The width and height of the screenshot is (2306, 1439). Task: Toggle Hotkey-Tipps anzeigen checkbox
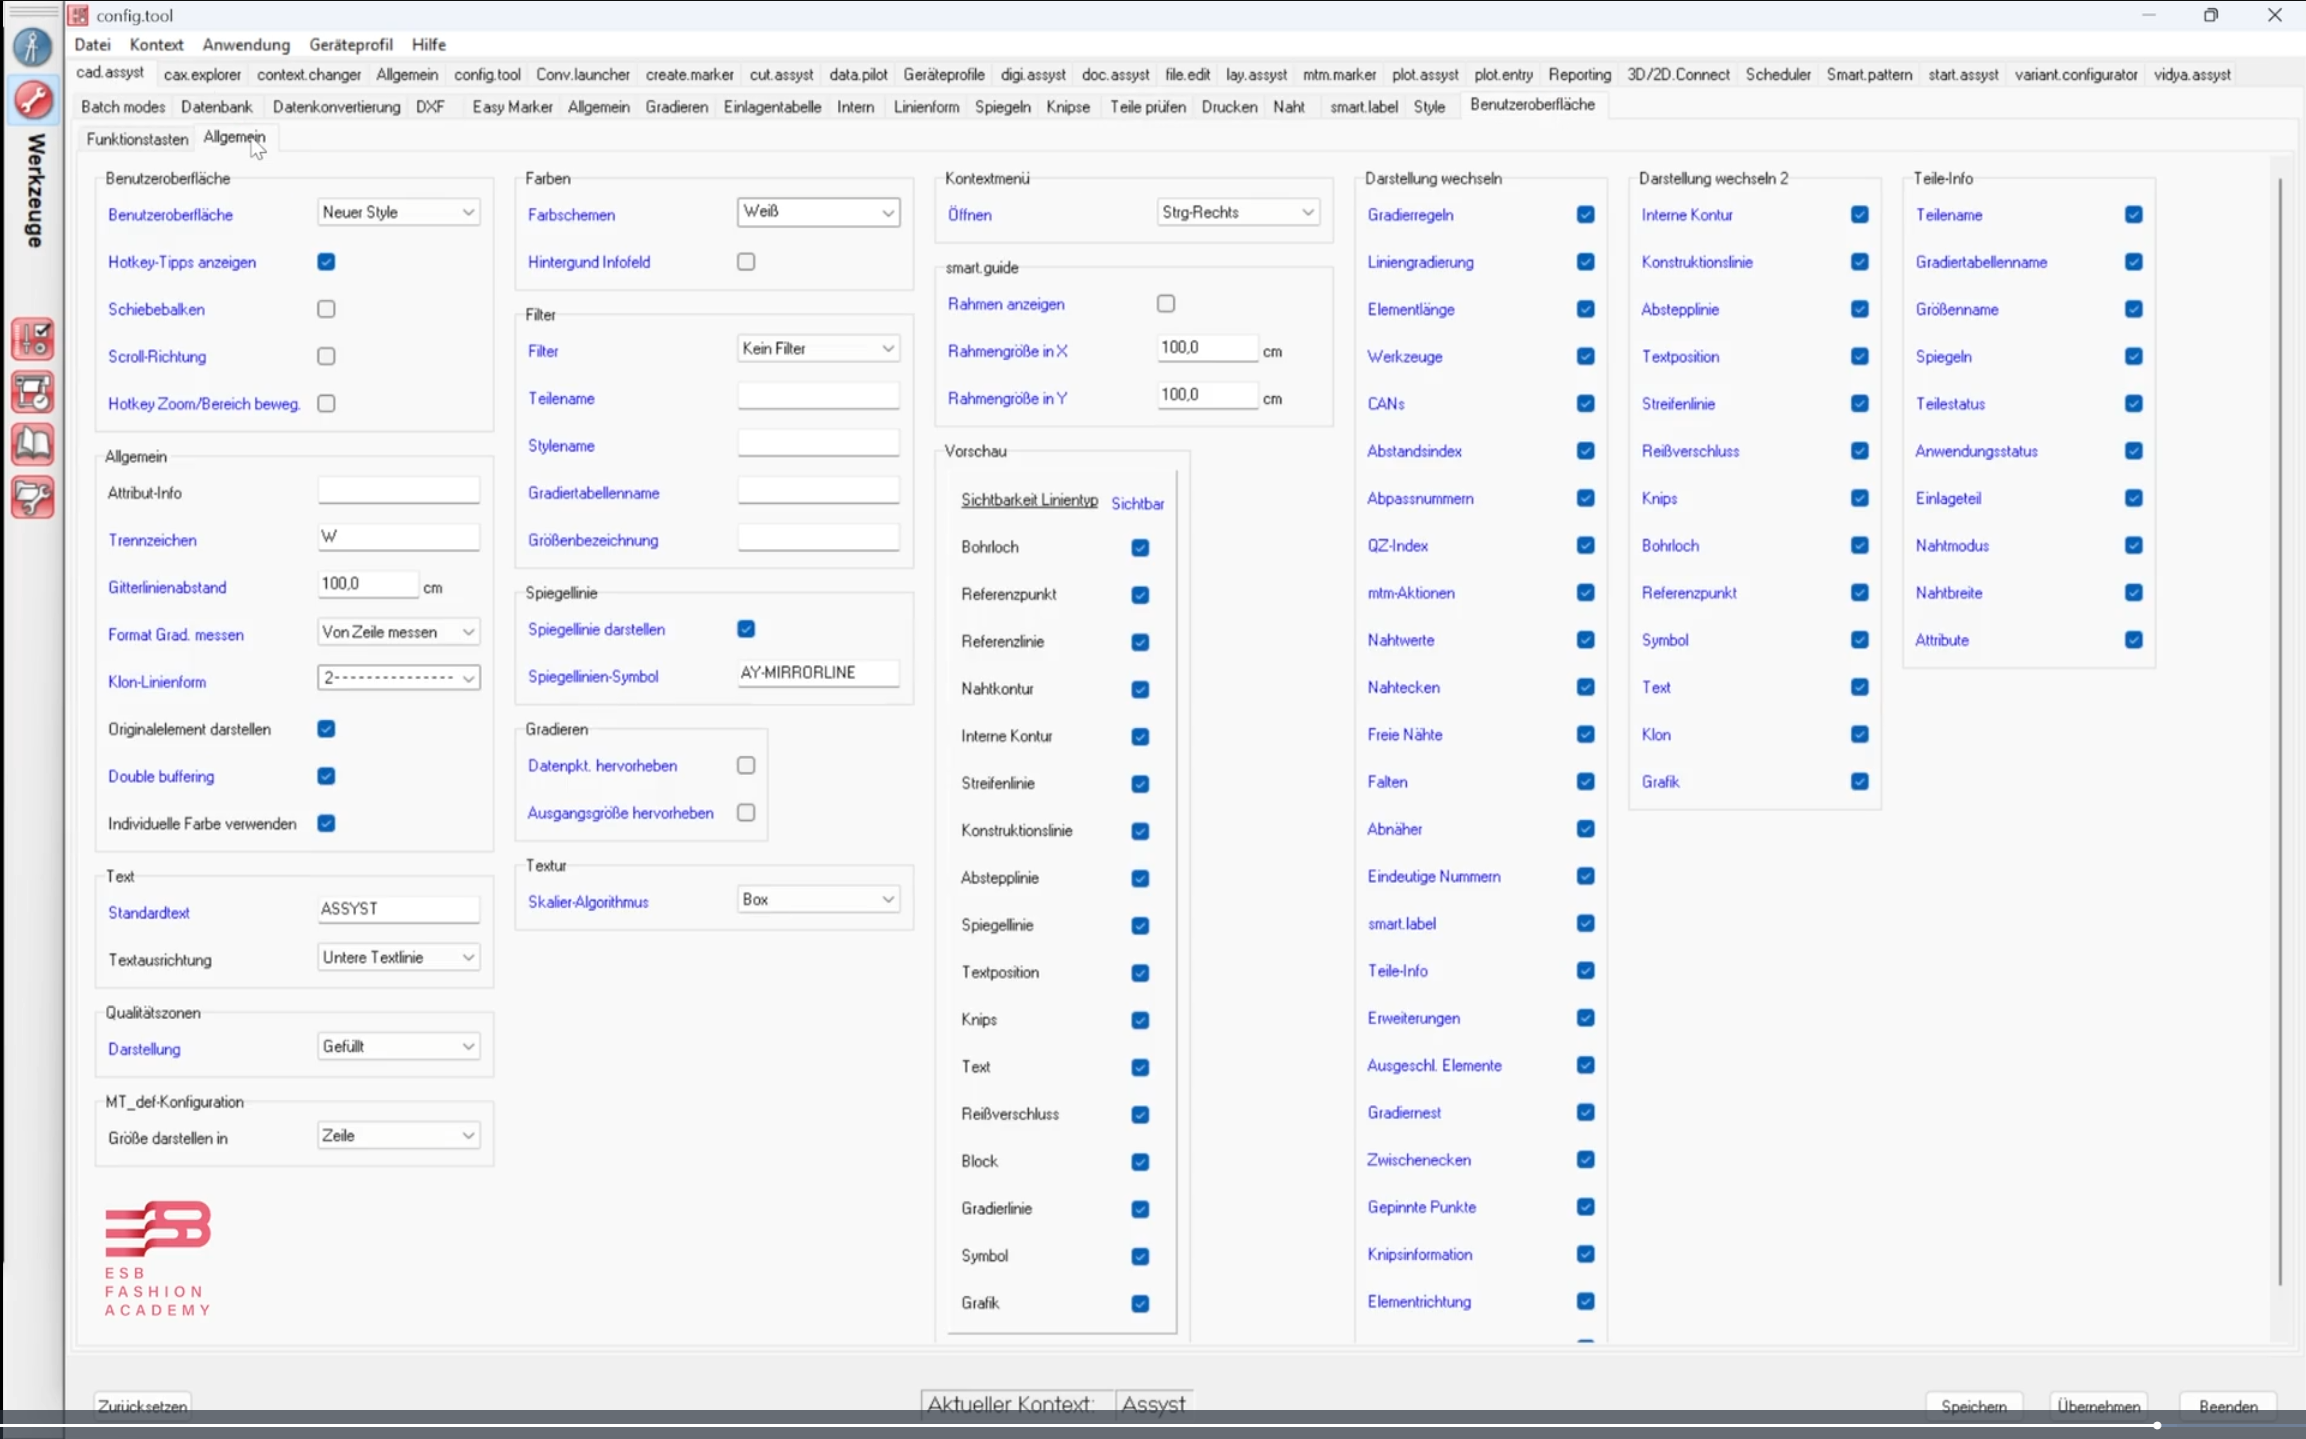coord(326,262)
